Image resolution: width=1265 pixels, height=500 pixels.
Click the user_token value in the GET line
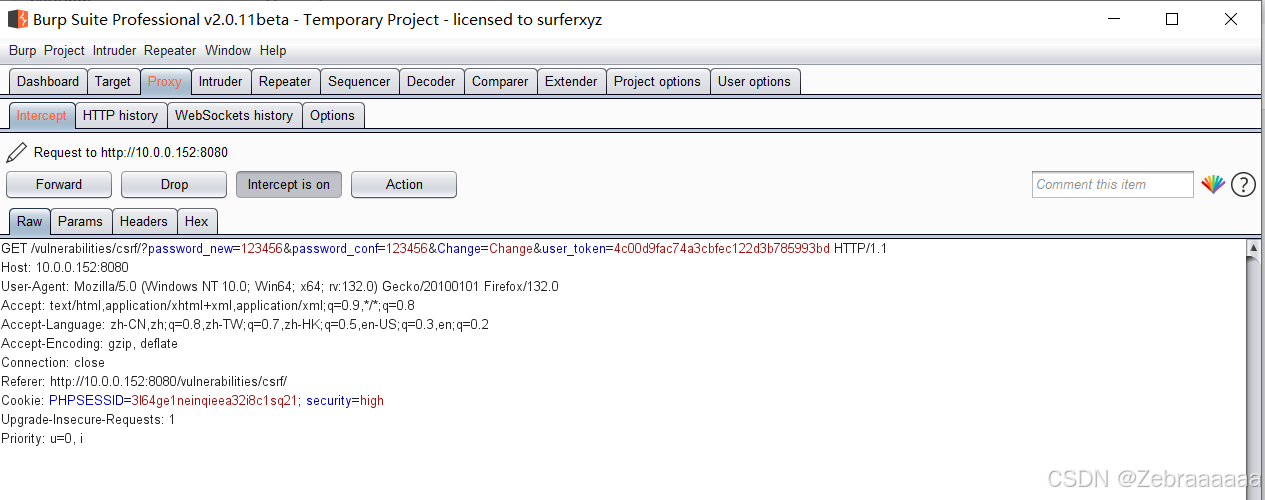click(721, 249)
